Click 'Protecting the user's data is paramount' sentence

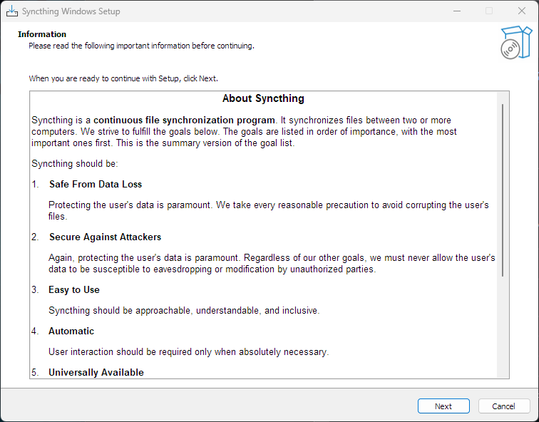click(x=268, y=211)
